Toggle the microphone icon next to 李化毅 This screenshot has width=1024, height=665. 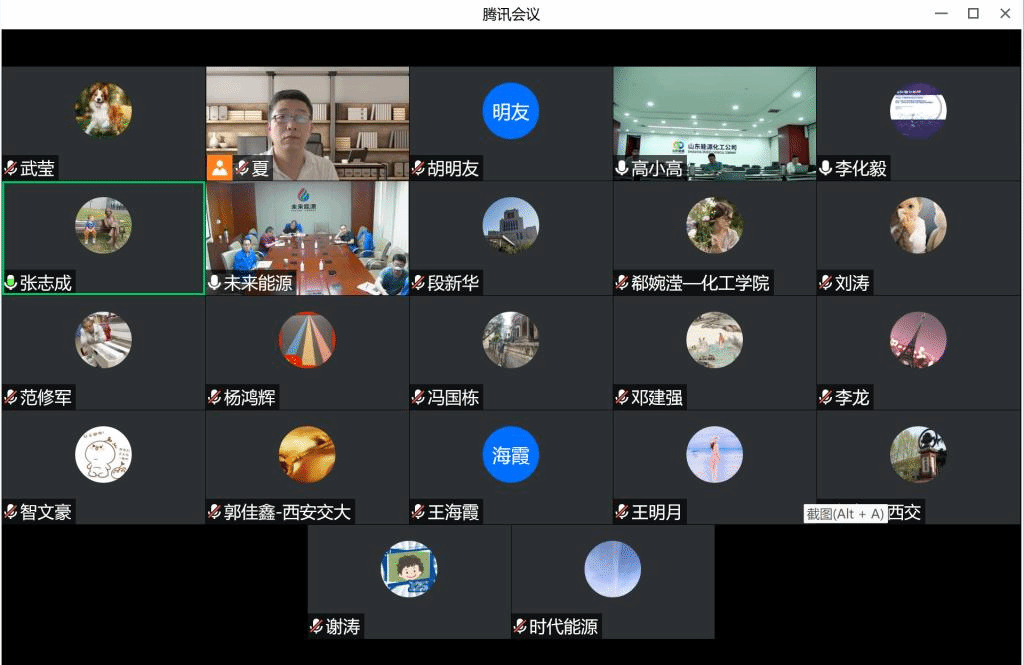point(826,169)
